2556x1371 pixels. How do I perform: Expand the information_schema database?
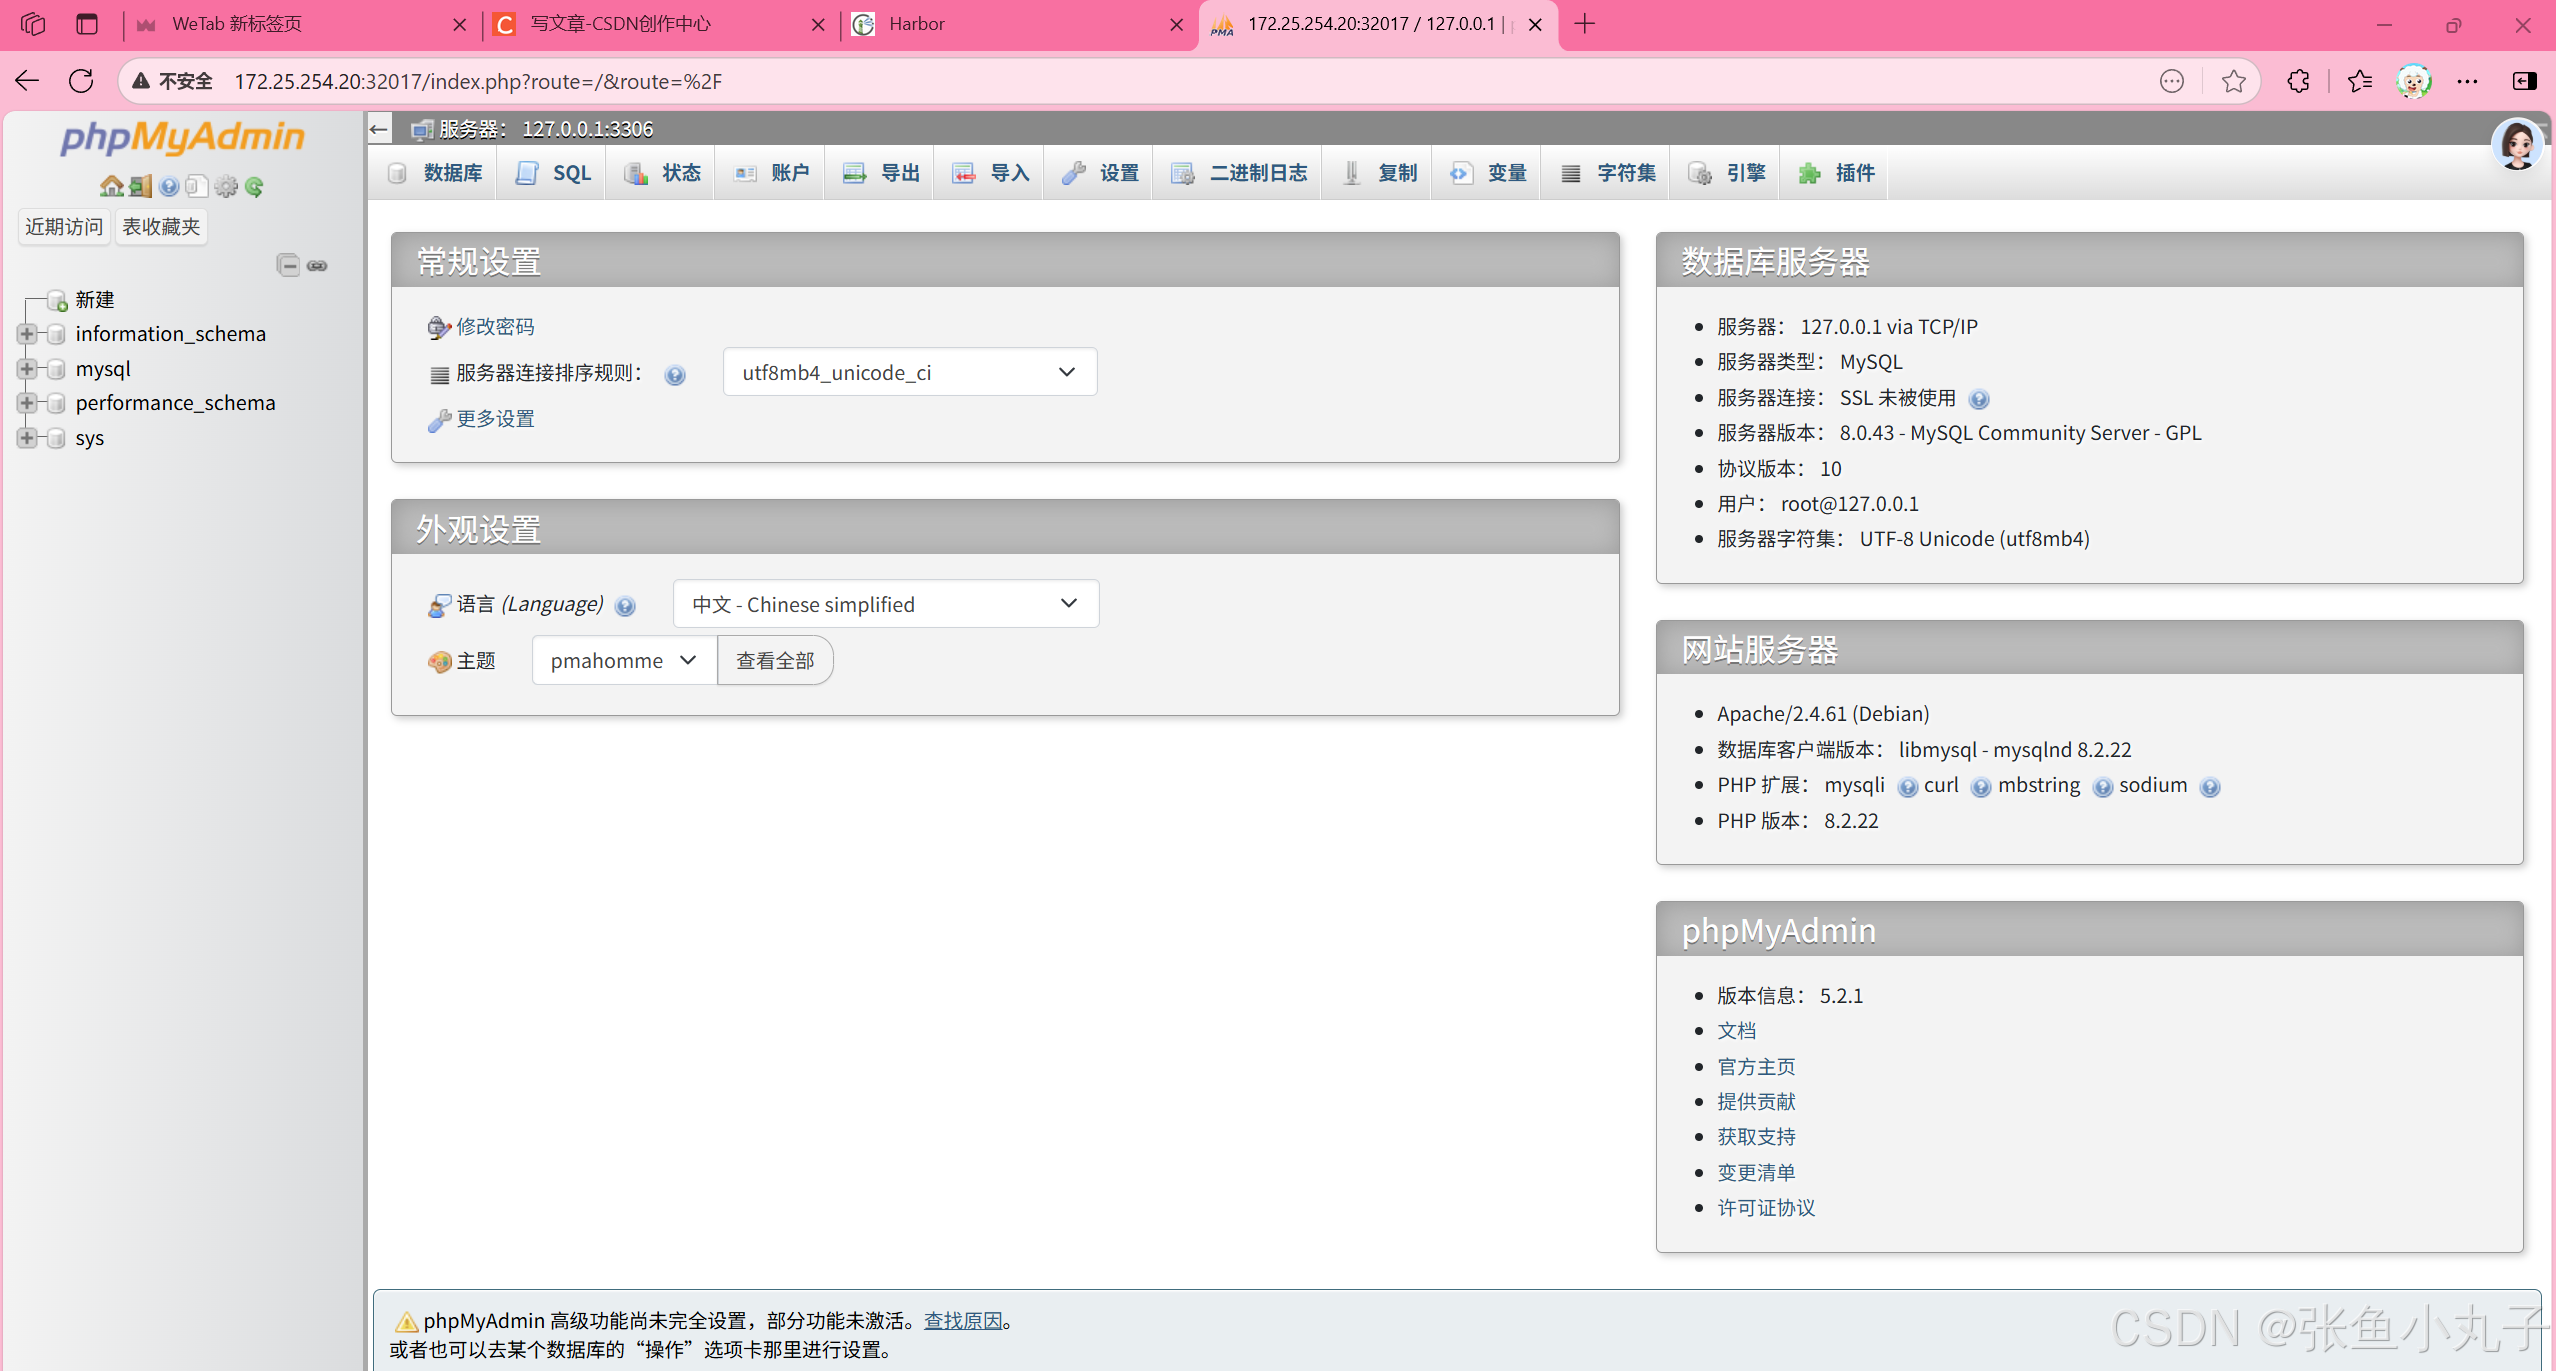[x=27, y=334]
